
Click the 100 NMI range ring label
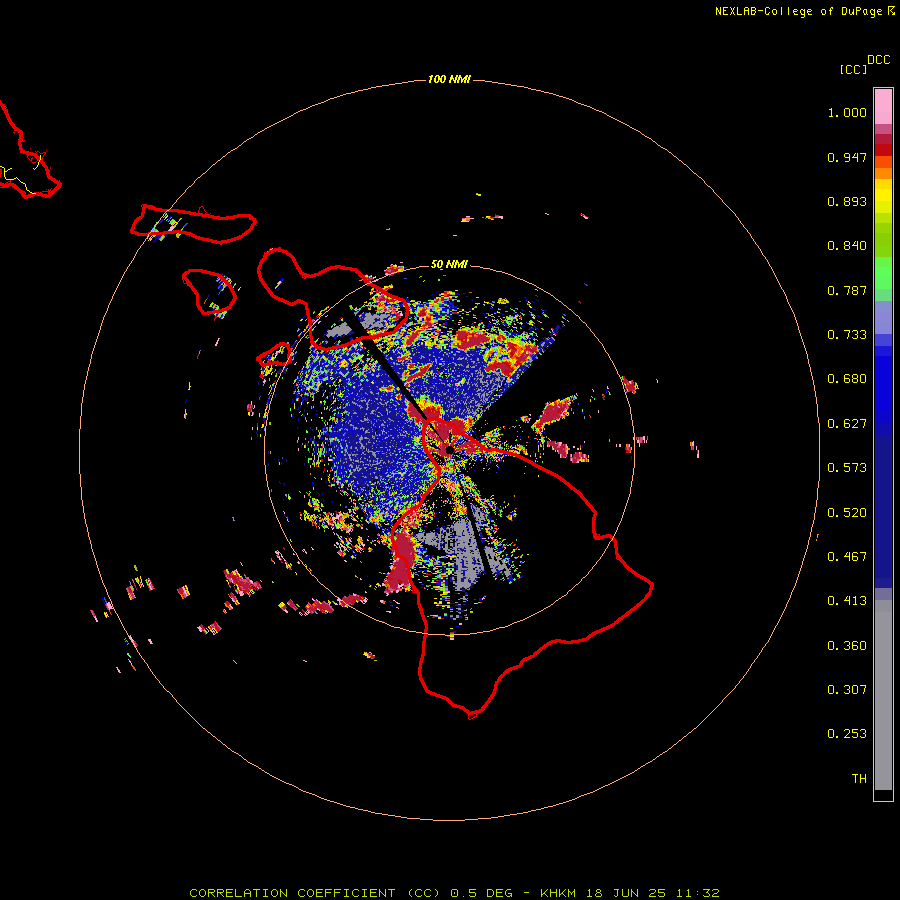pyautogui.click(x=449, y=79)
